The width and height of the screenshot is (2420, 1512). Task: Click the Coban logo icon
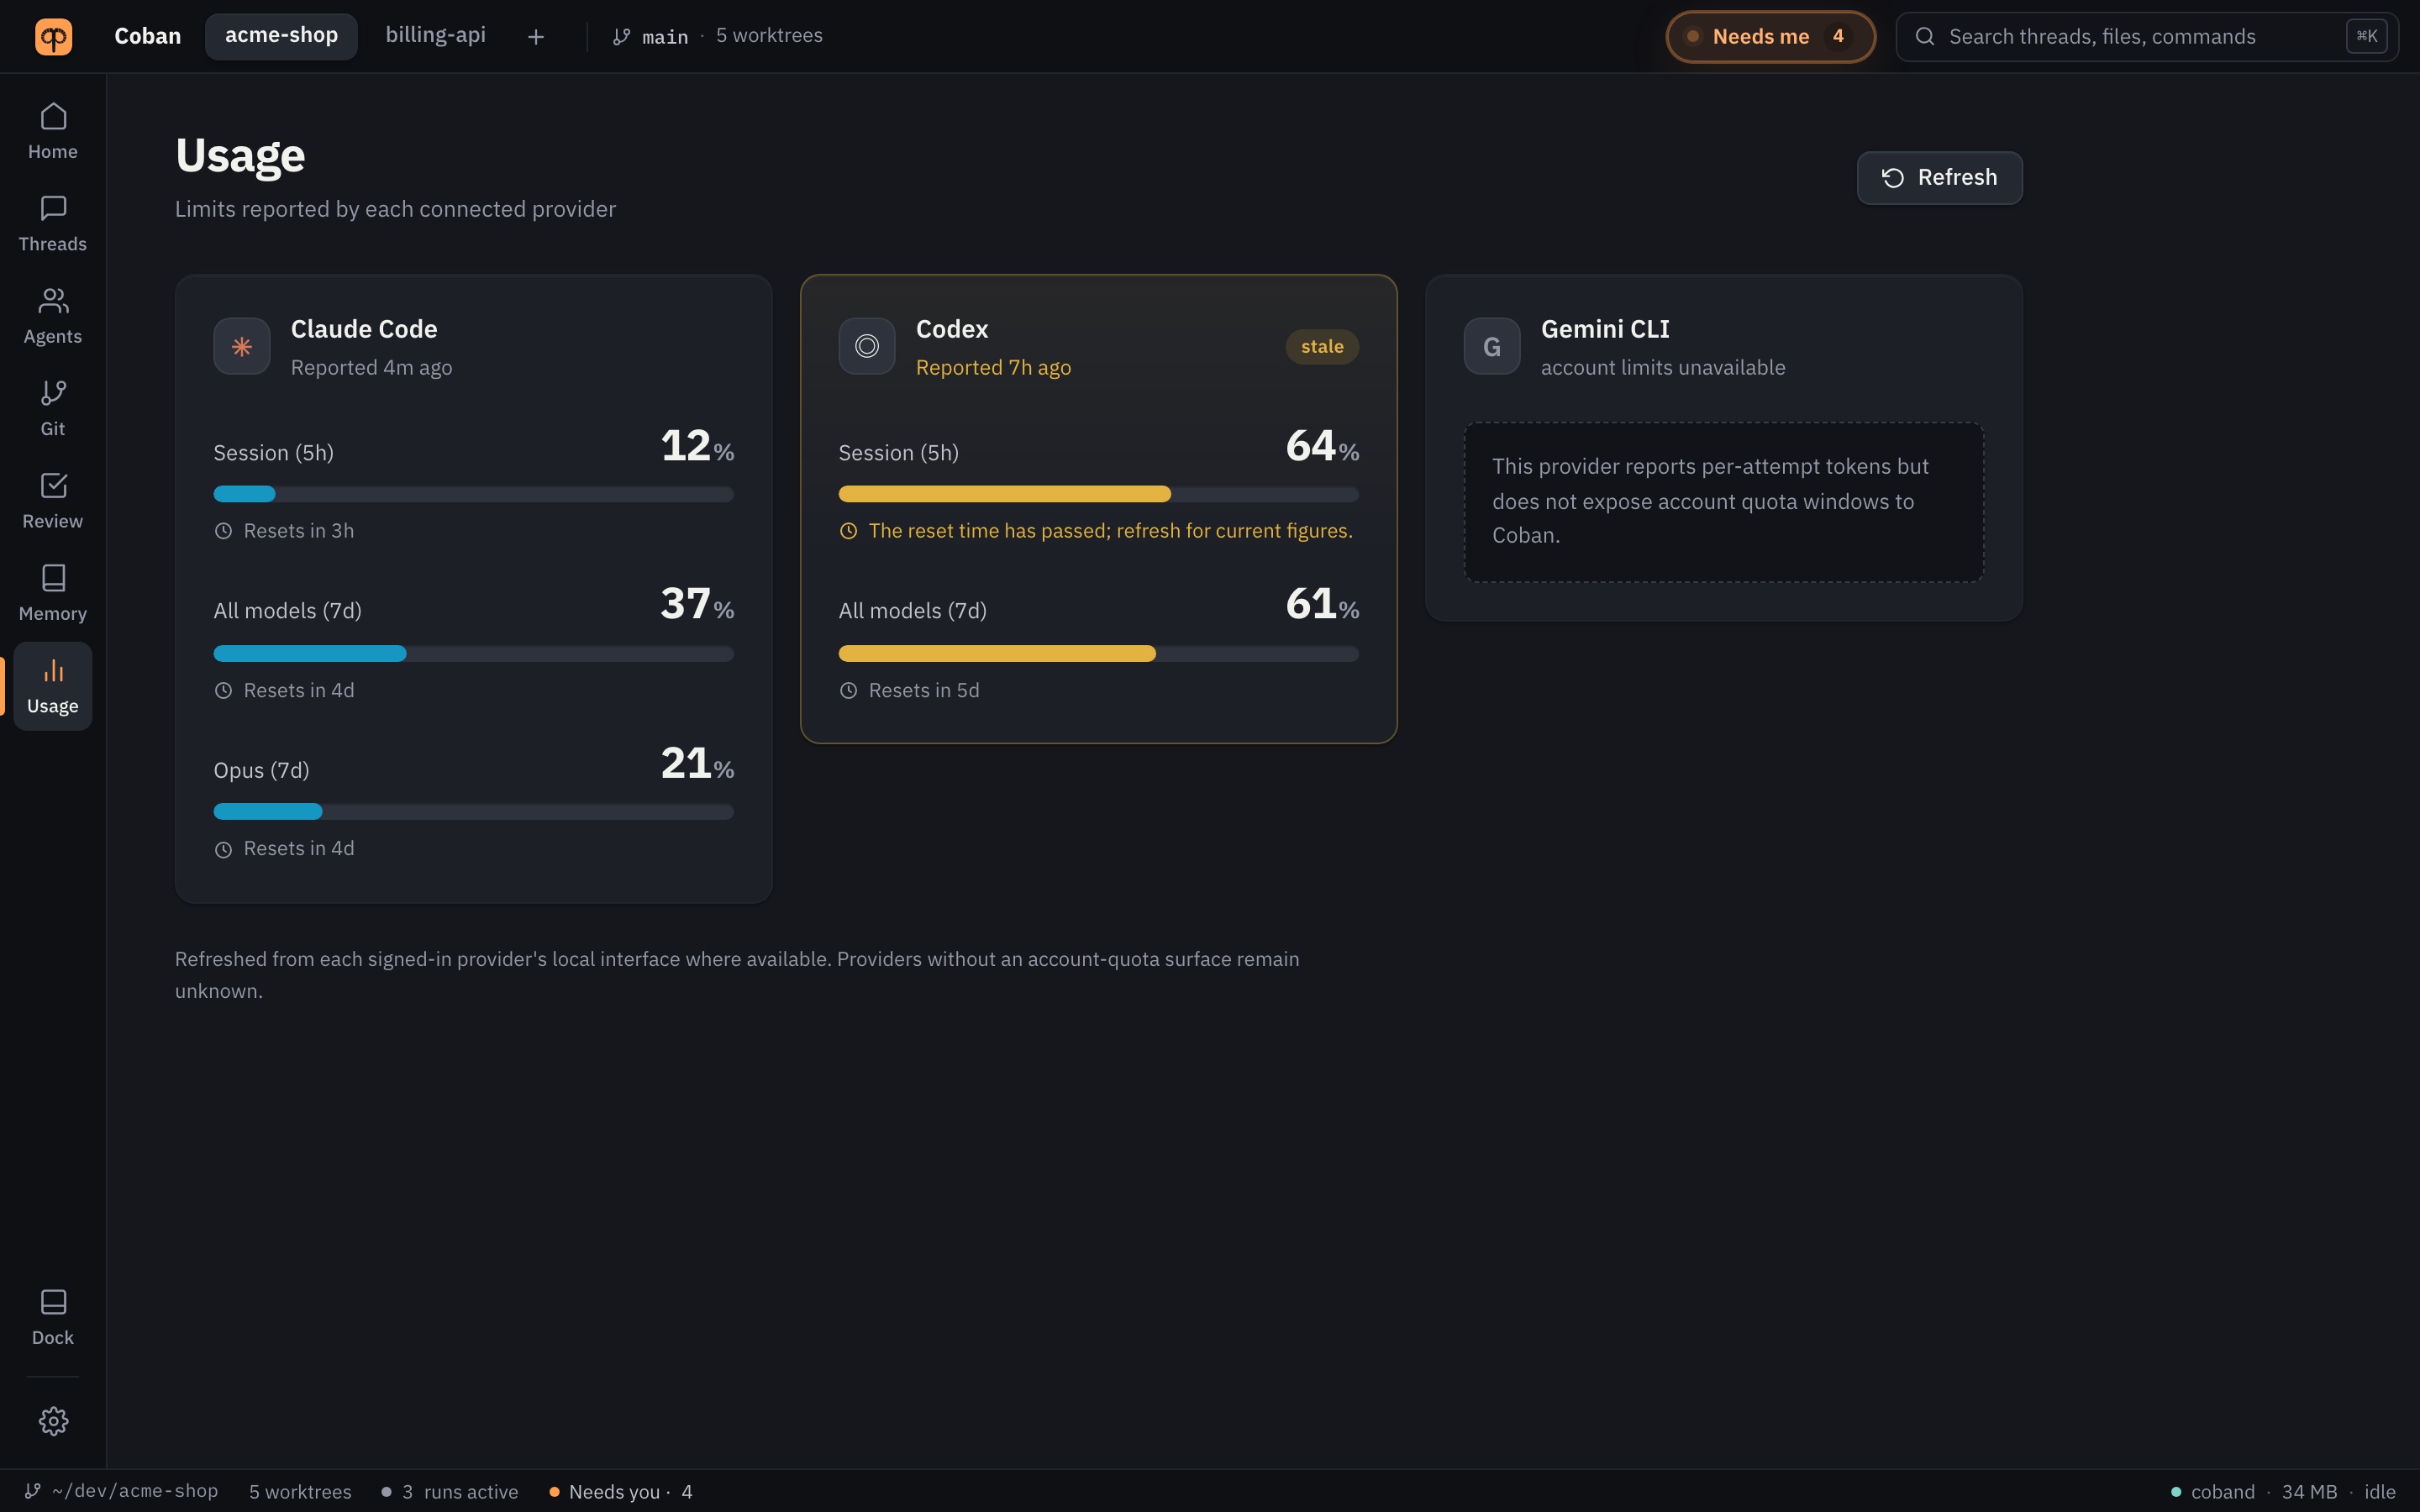coord(53,37)
